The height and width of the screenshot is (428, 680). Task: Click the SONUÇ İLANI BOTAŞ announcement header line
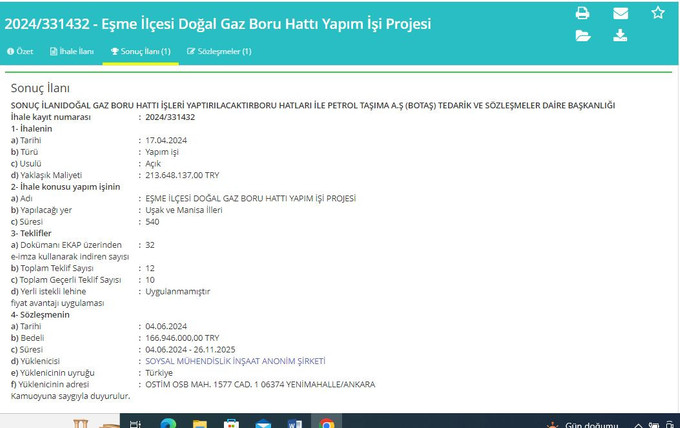pos(313,105)
